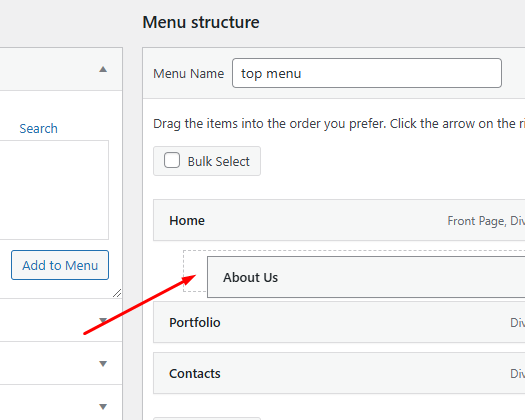Click the resize grip of the list box
This screenshot has width=525, height=420.
point(117,293)
